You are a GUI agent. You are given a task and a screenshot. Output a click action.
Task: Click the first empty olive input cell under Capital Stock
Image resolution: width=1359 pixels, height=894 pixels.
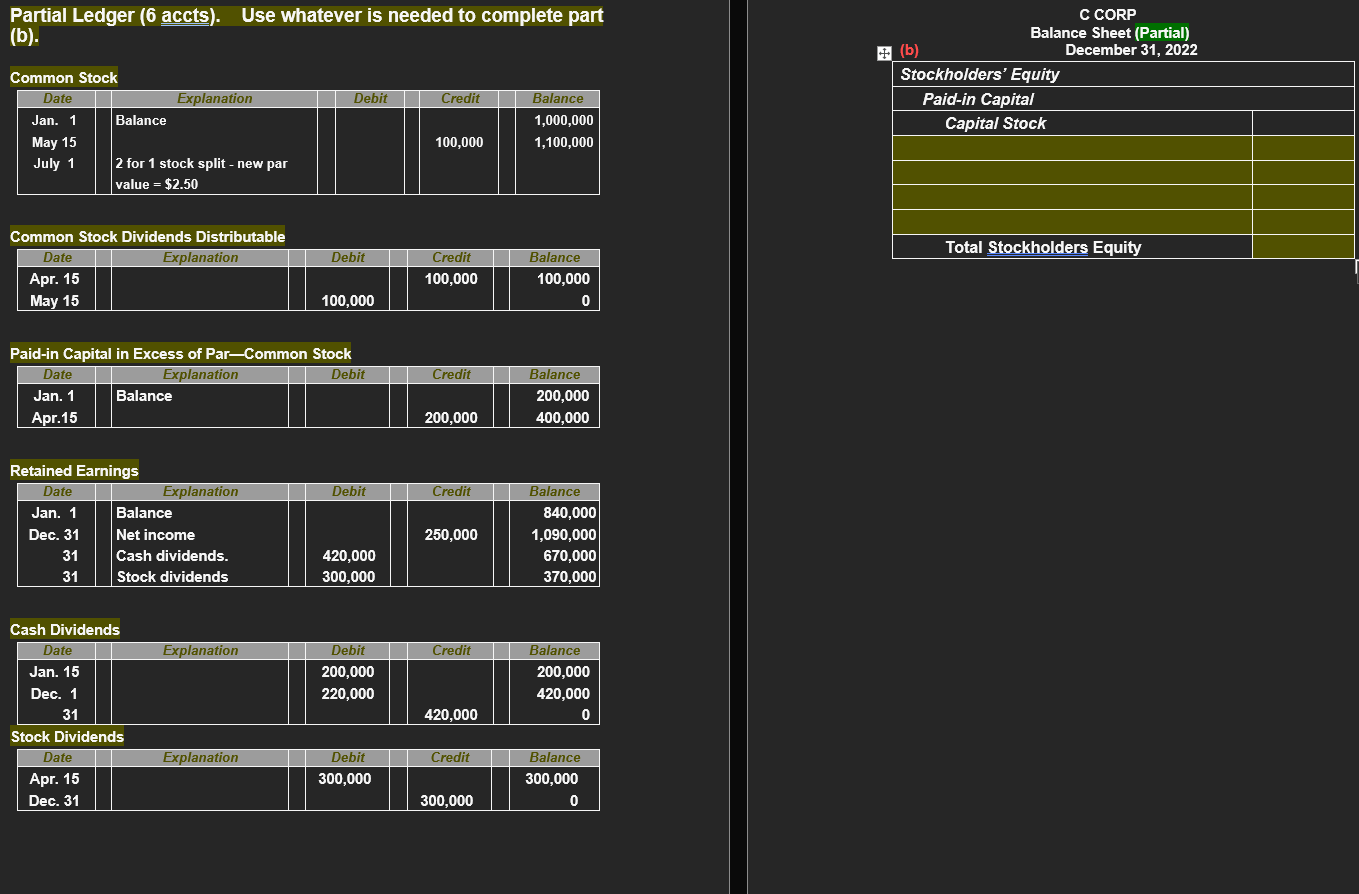[1071, 147]
